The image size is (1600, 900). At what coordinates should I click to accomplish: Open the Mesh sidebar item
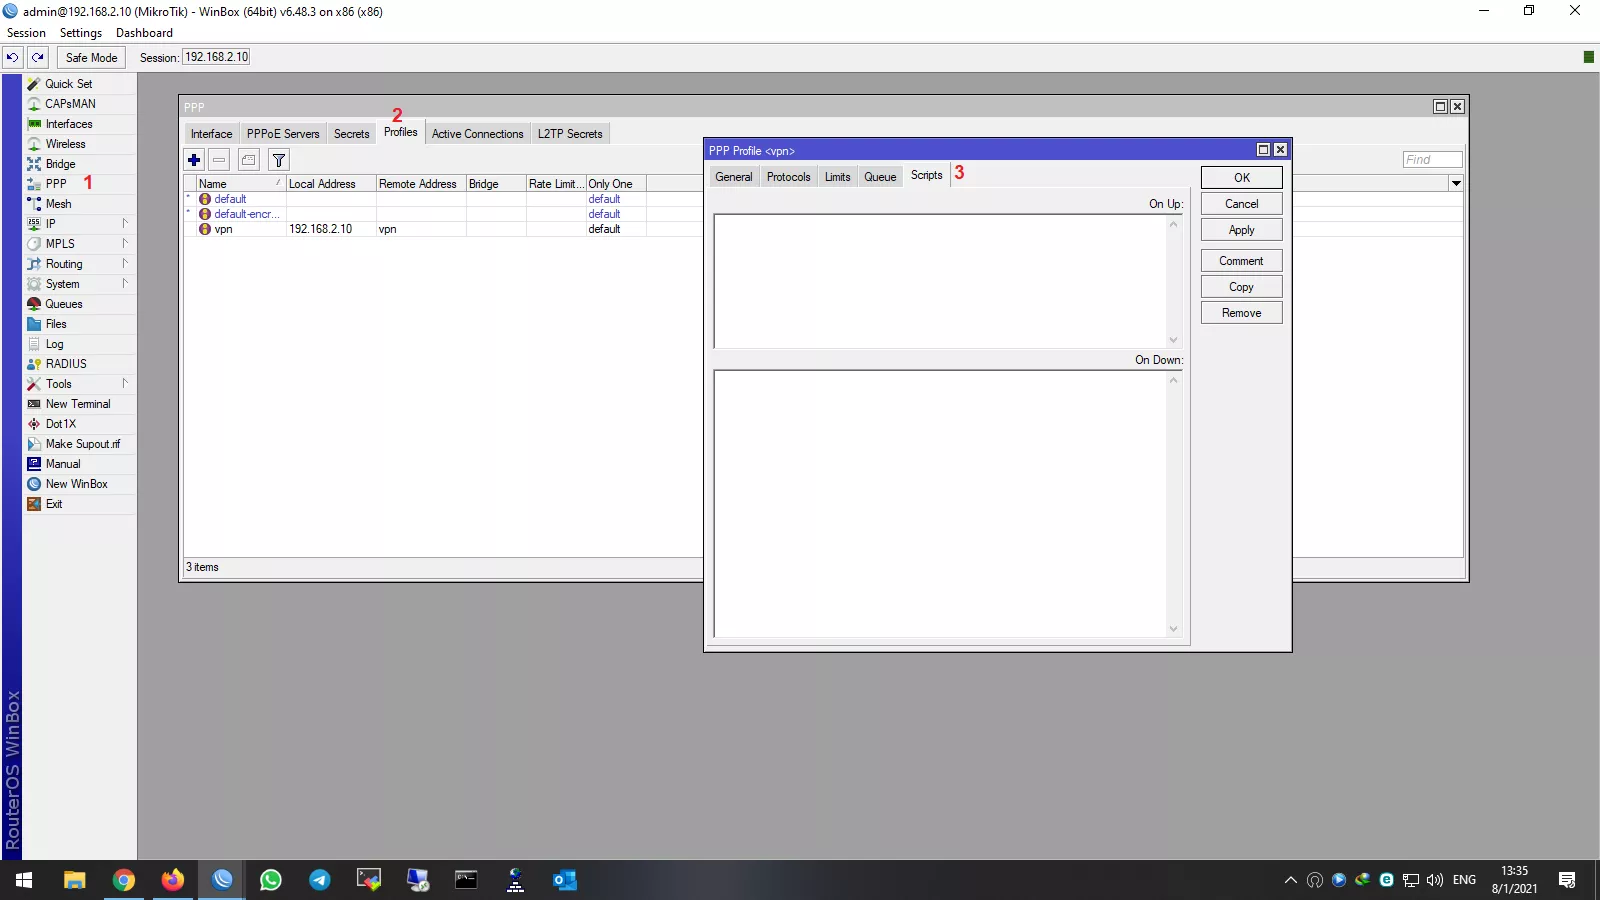coord(58,204)
